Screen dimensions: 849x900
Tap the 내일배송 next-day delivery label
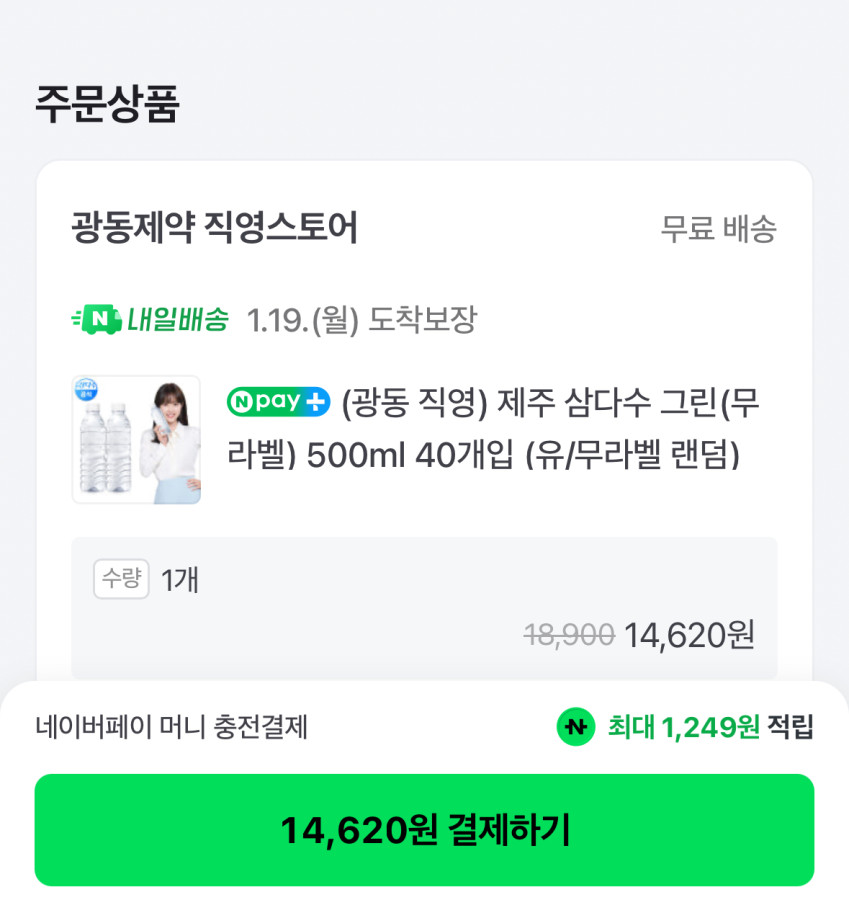(177, 320)
